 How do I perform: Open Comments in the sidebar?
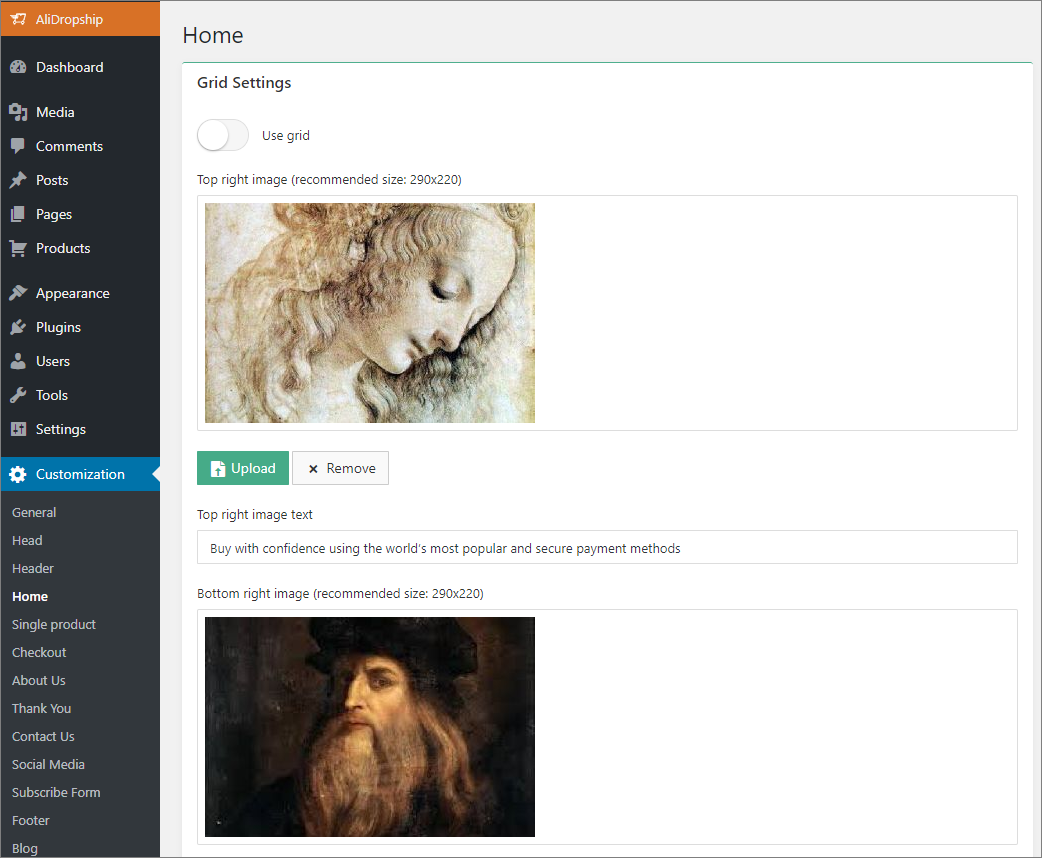click(x=80, y=146)
